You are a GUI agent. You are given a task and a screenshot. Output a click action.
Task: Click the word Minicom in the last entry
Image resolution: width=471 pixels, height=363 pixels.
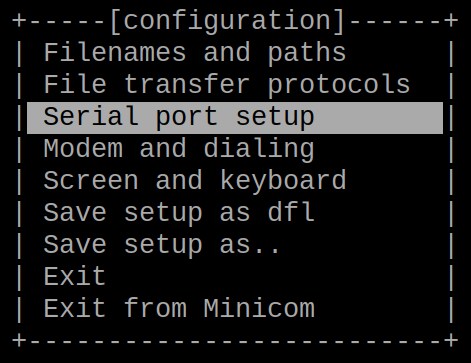pyautogui.click(x=259, y=308)
